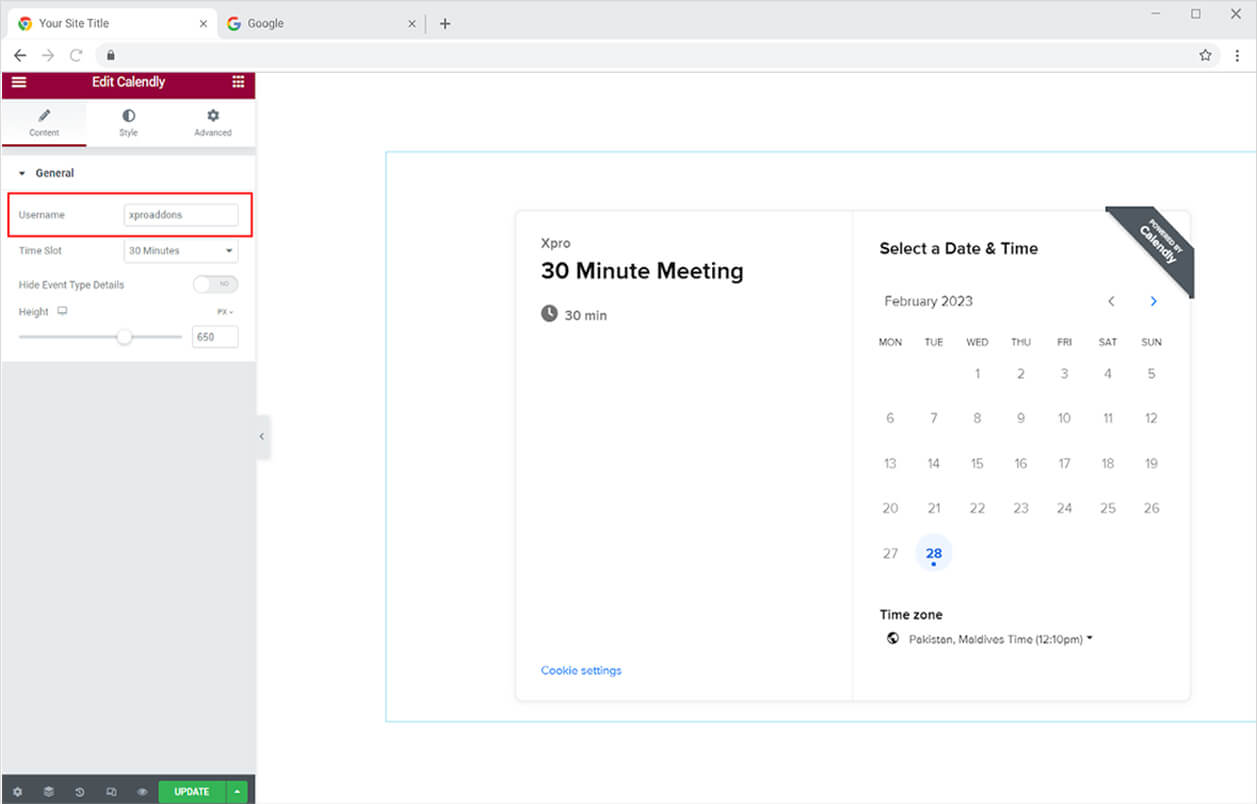
Task: Open the time zone selector dropdown
Action: (x=990, y=639)
